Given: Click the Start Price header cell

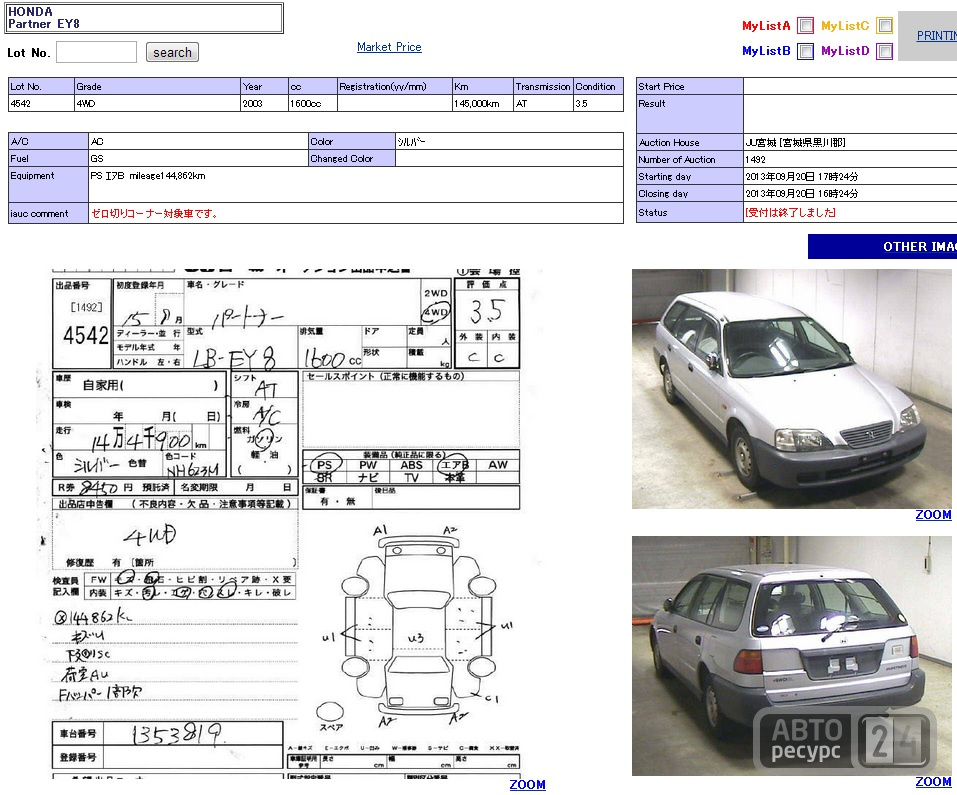Looking at the screenshot, I should [x=690, y=86].
